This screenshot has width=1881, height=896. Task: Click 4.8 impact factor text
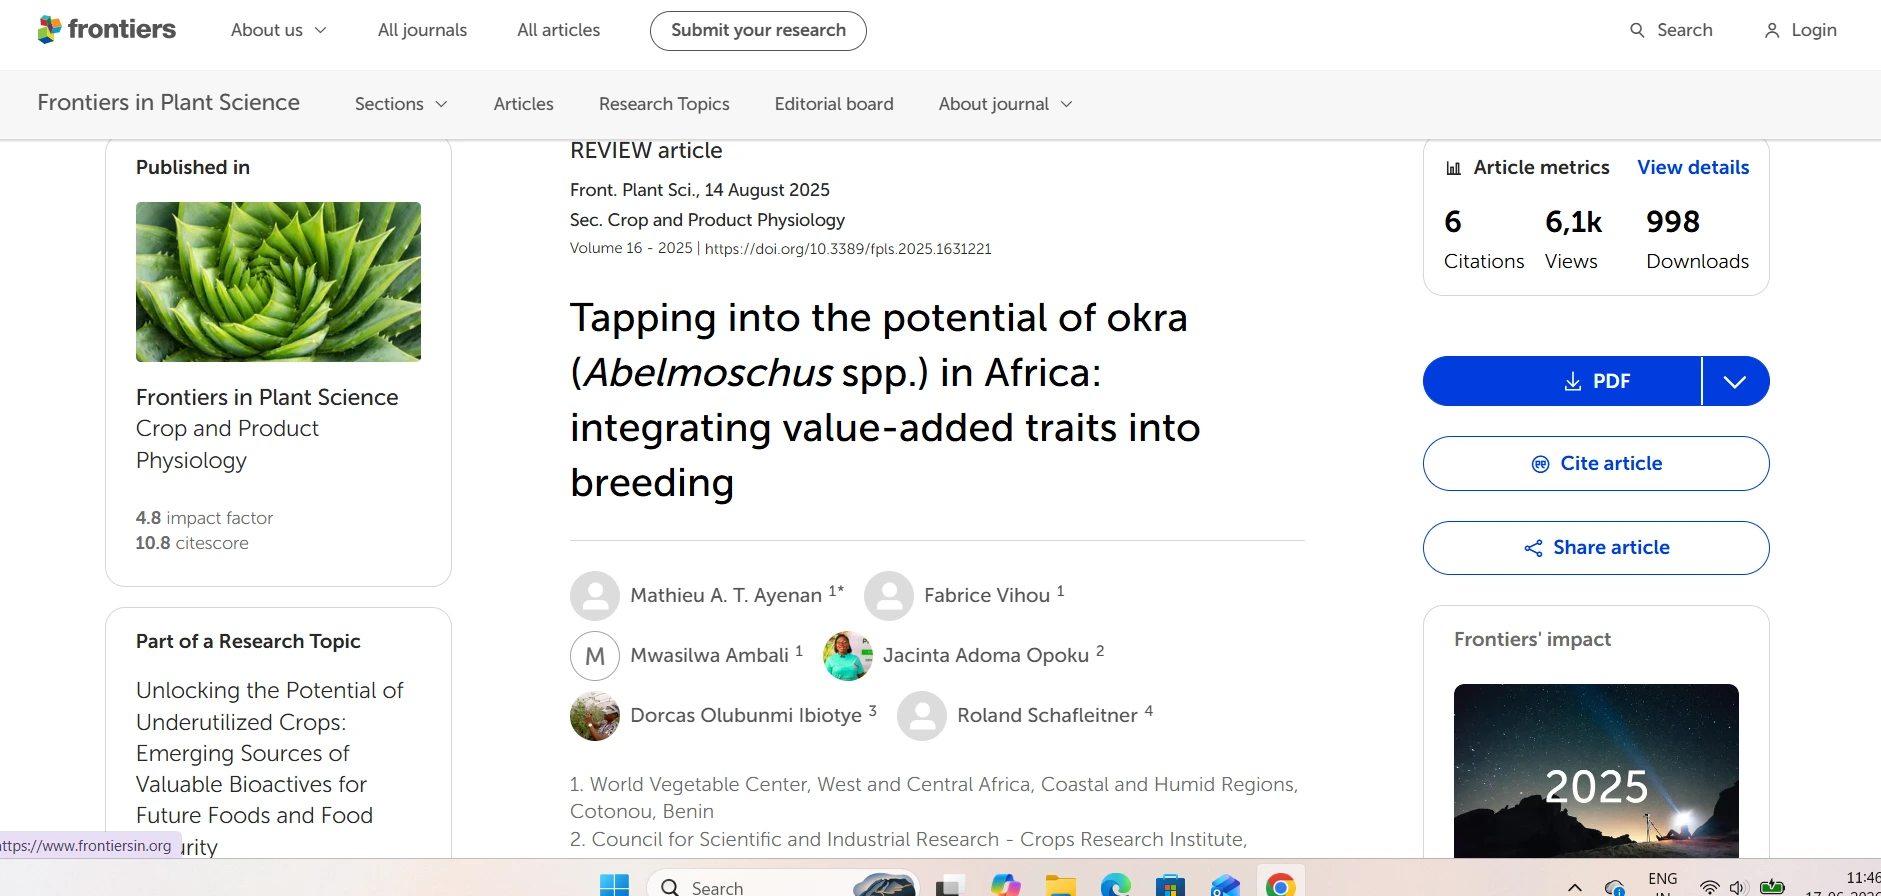[x=204, y=518]
